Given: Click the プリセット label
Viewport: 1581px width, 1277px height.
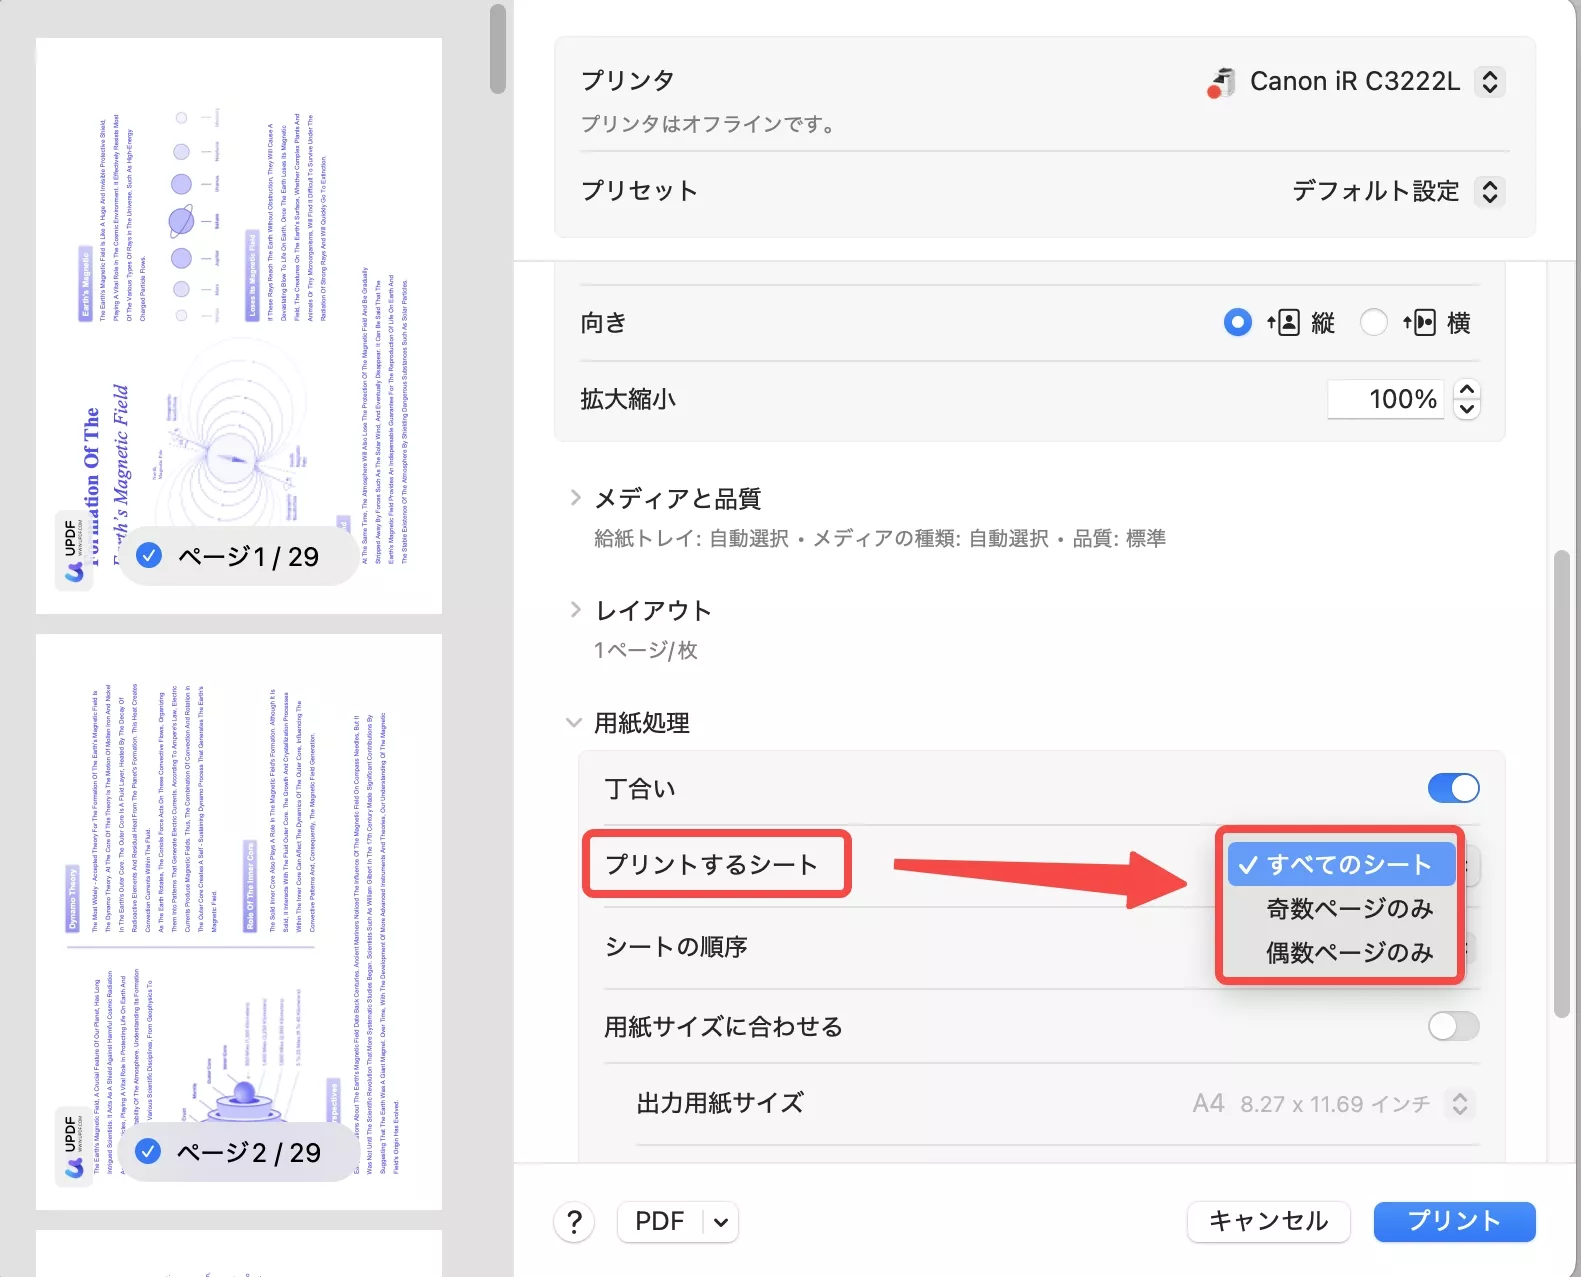Looking at the screenshot, I should click(x=639, y=191).
